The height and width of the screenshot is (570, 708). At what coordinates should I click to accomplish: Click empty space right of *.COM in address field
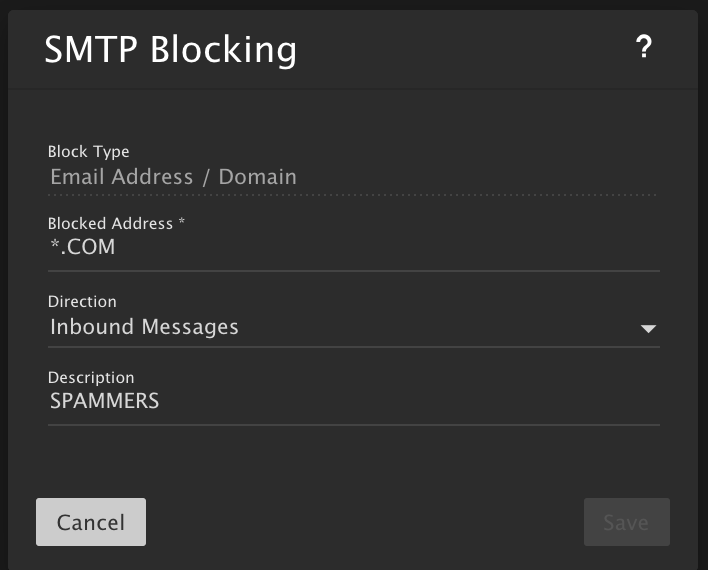pos(400,248)
